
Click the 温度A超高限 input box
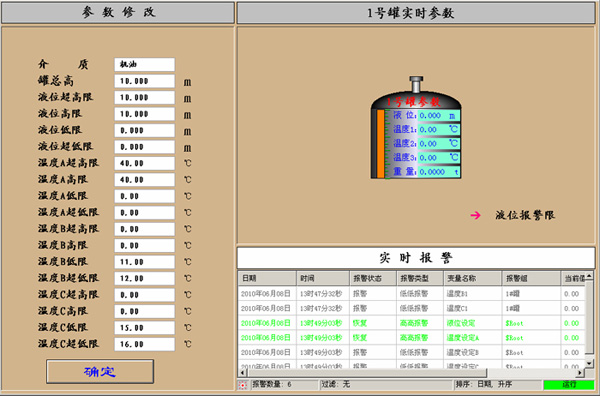tap(145, 163)
